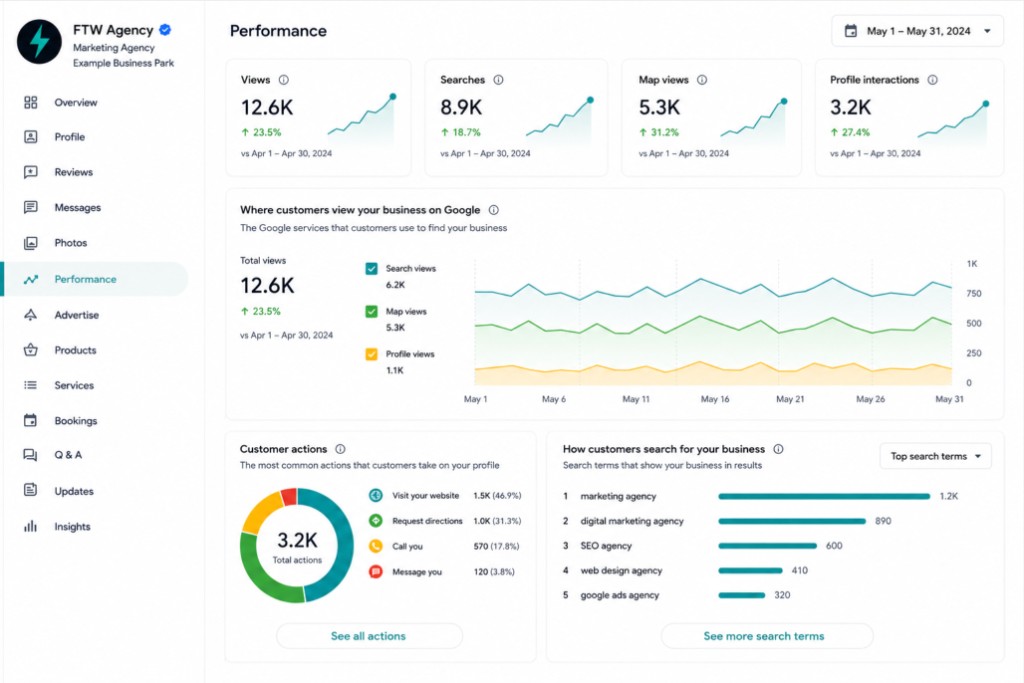This screenshot has height=683, width=1024.
Task: Select Insights in the sidebar menu
Action: tap(72, 526)
